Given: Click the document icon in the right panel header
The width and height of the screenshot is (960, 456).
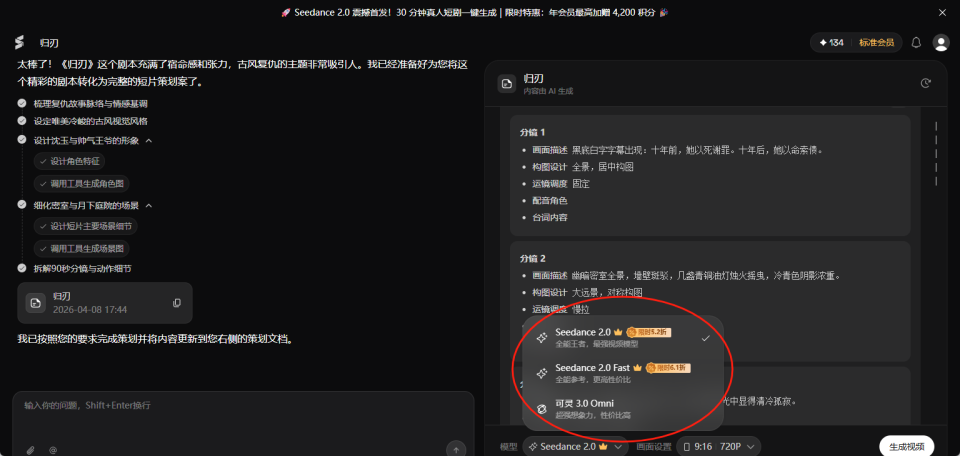Looking at the screenshot, I should (x=506, y=84).
